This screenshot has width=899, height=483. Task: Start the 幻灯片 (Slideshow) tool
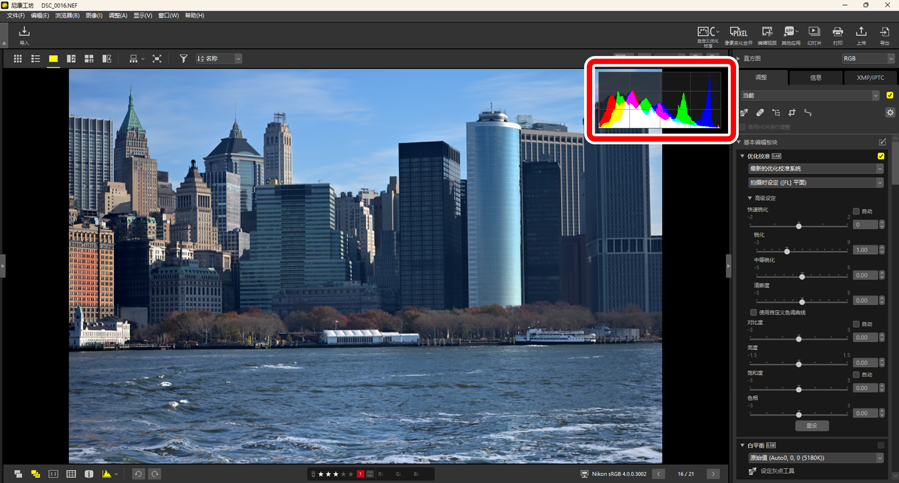(x=814, y=35)
